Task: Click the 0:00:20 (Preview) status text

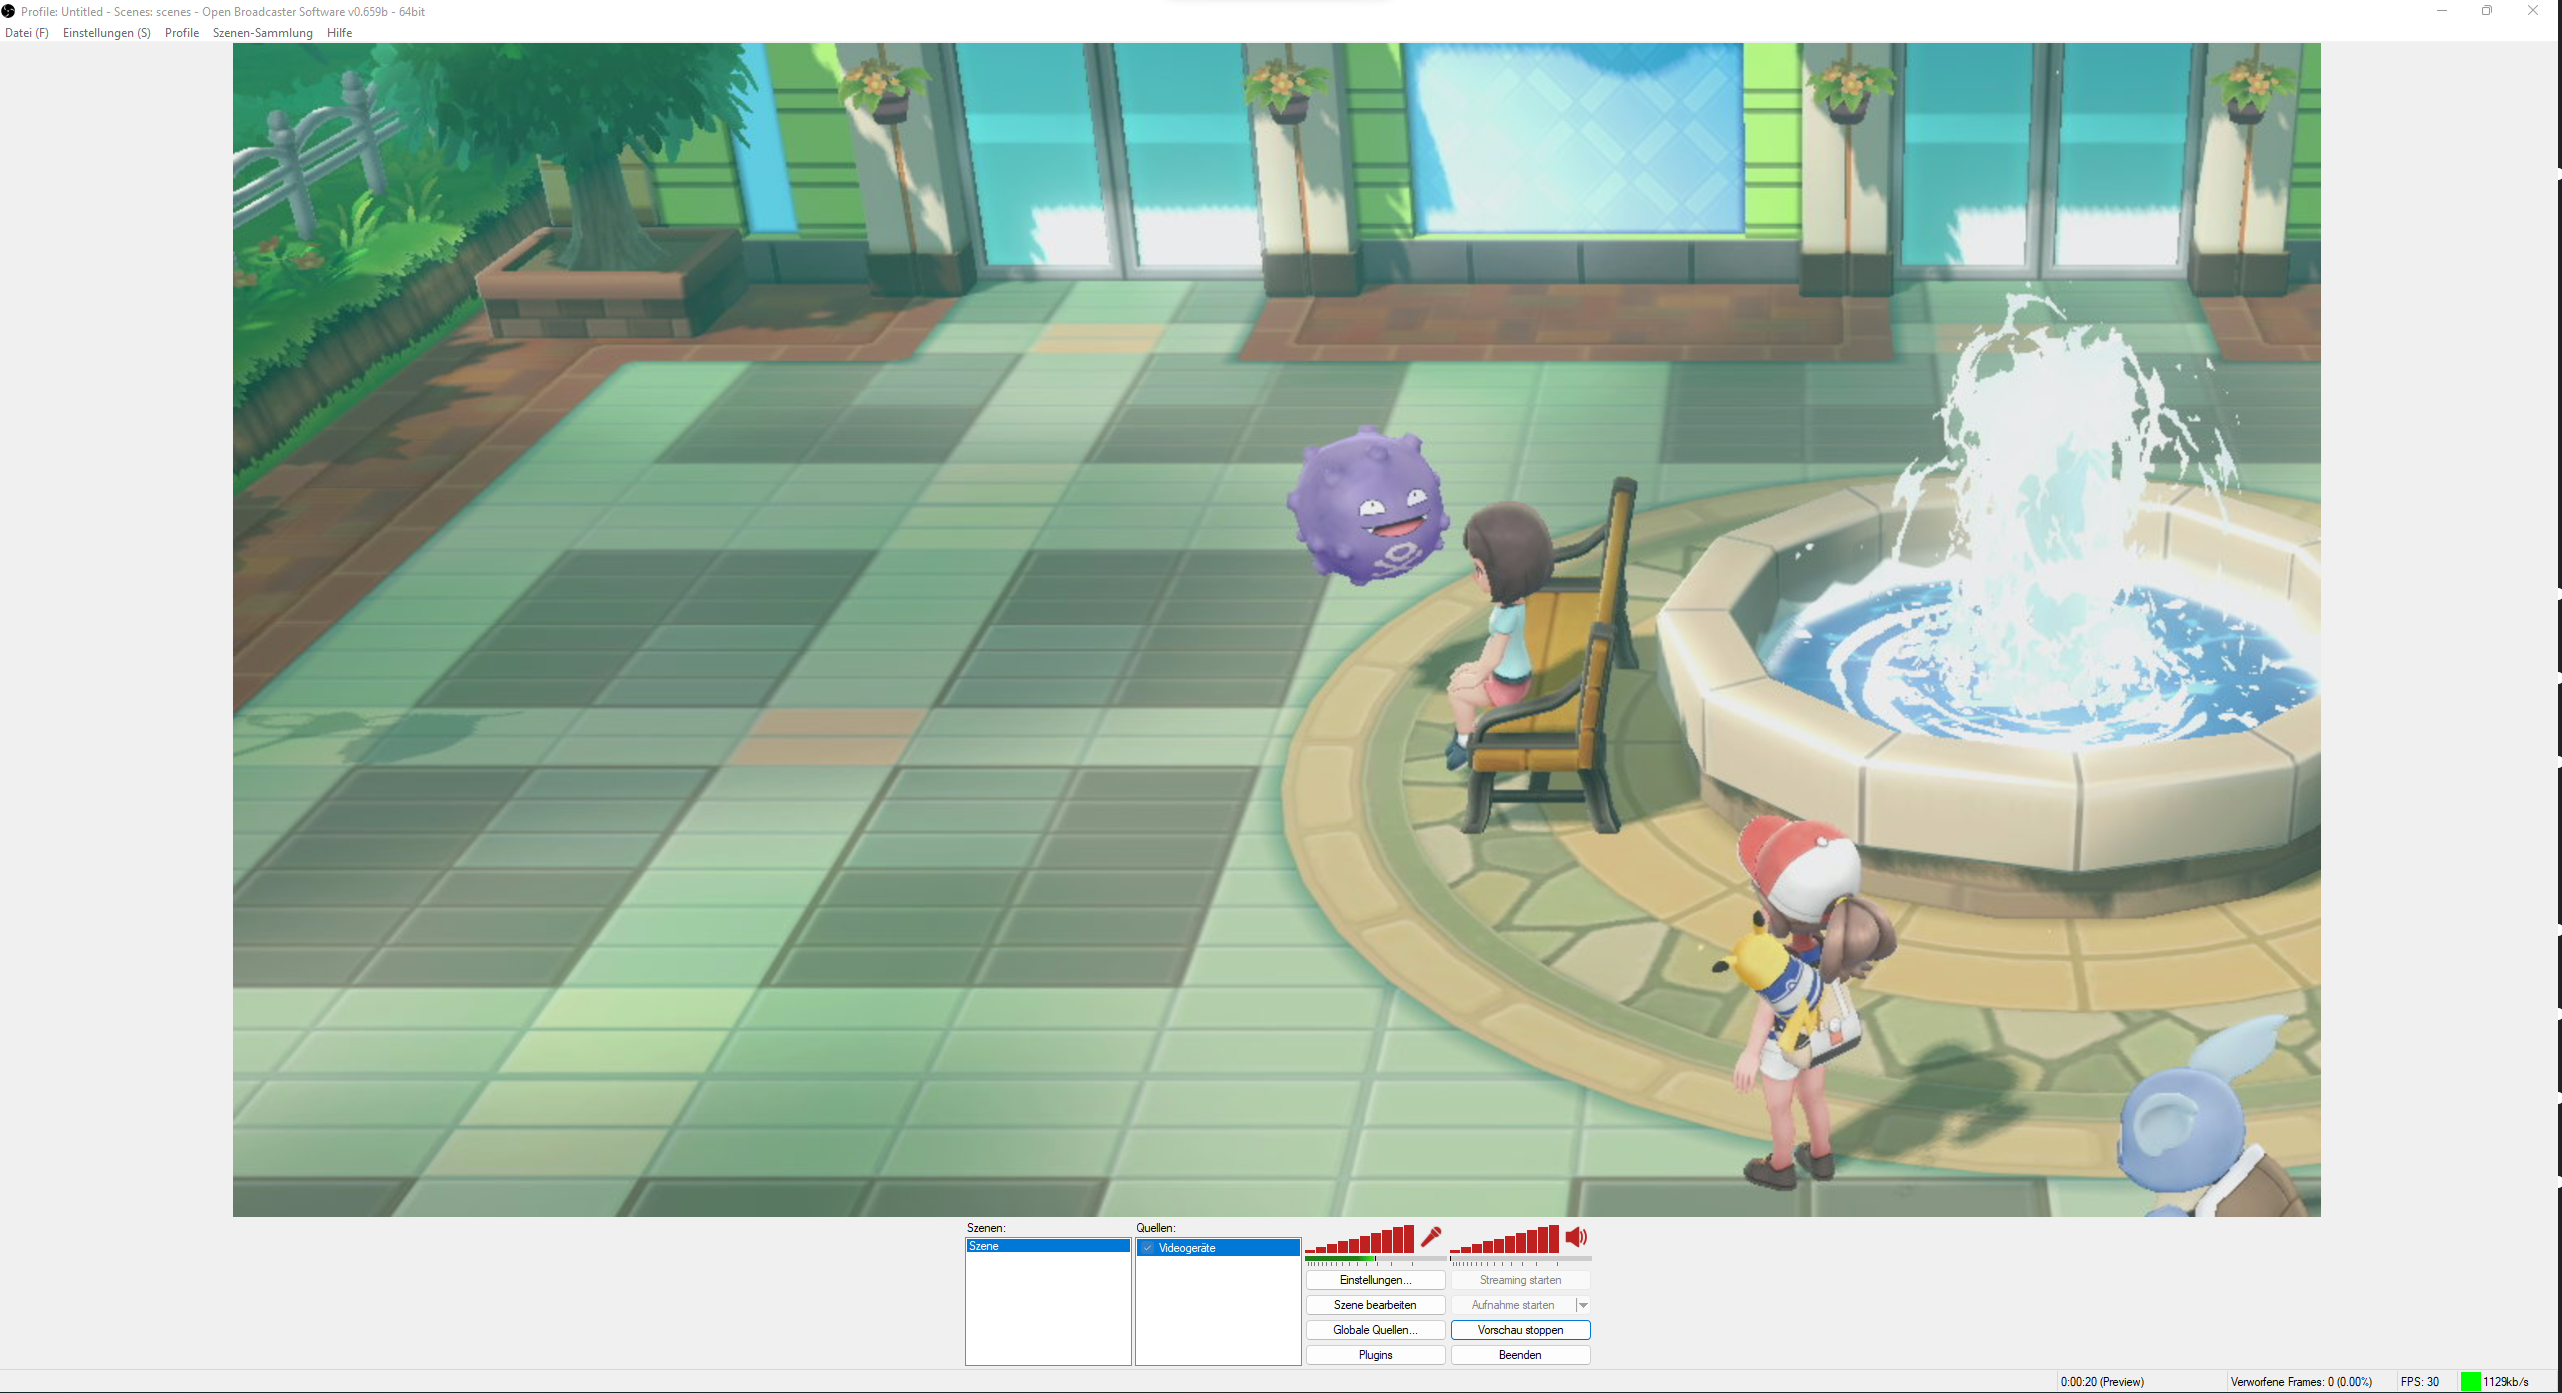Action: (x=2102, y=1382)
